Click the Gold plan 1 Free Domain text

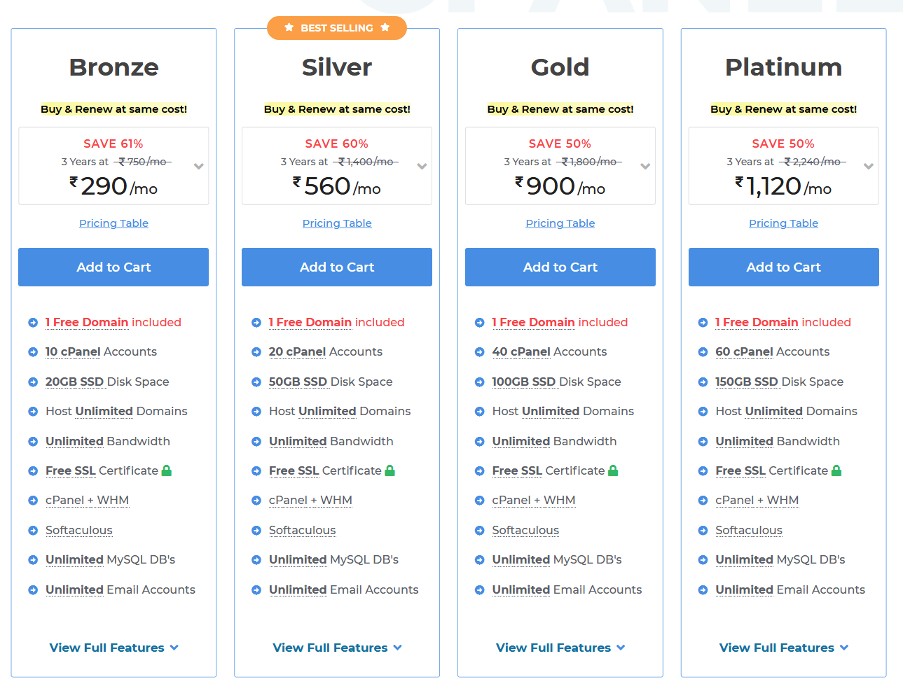(x=532, y=323)
